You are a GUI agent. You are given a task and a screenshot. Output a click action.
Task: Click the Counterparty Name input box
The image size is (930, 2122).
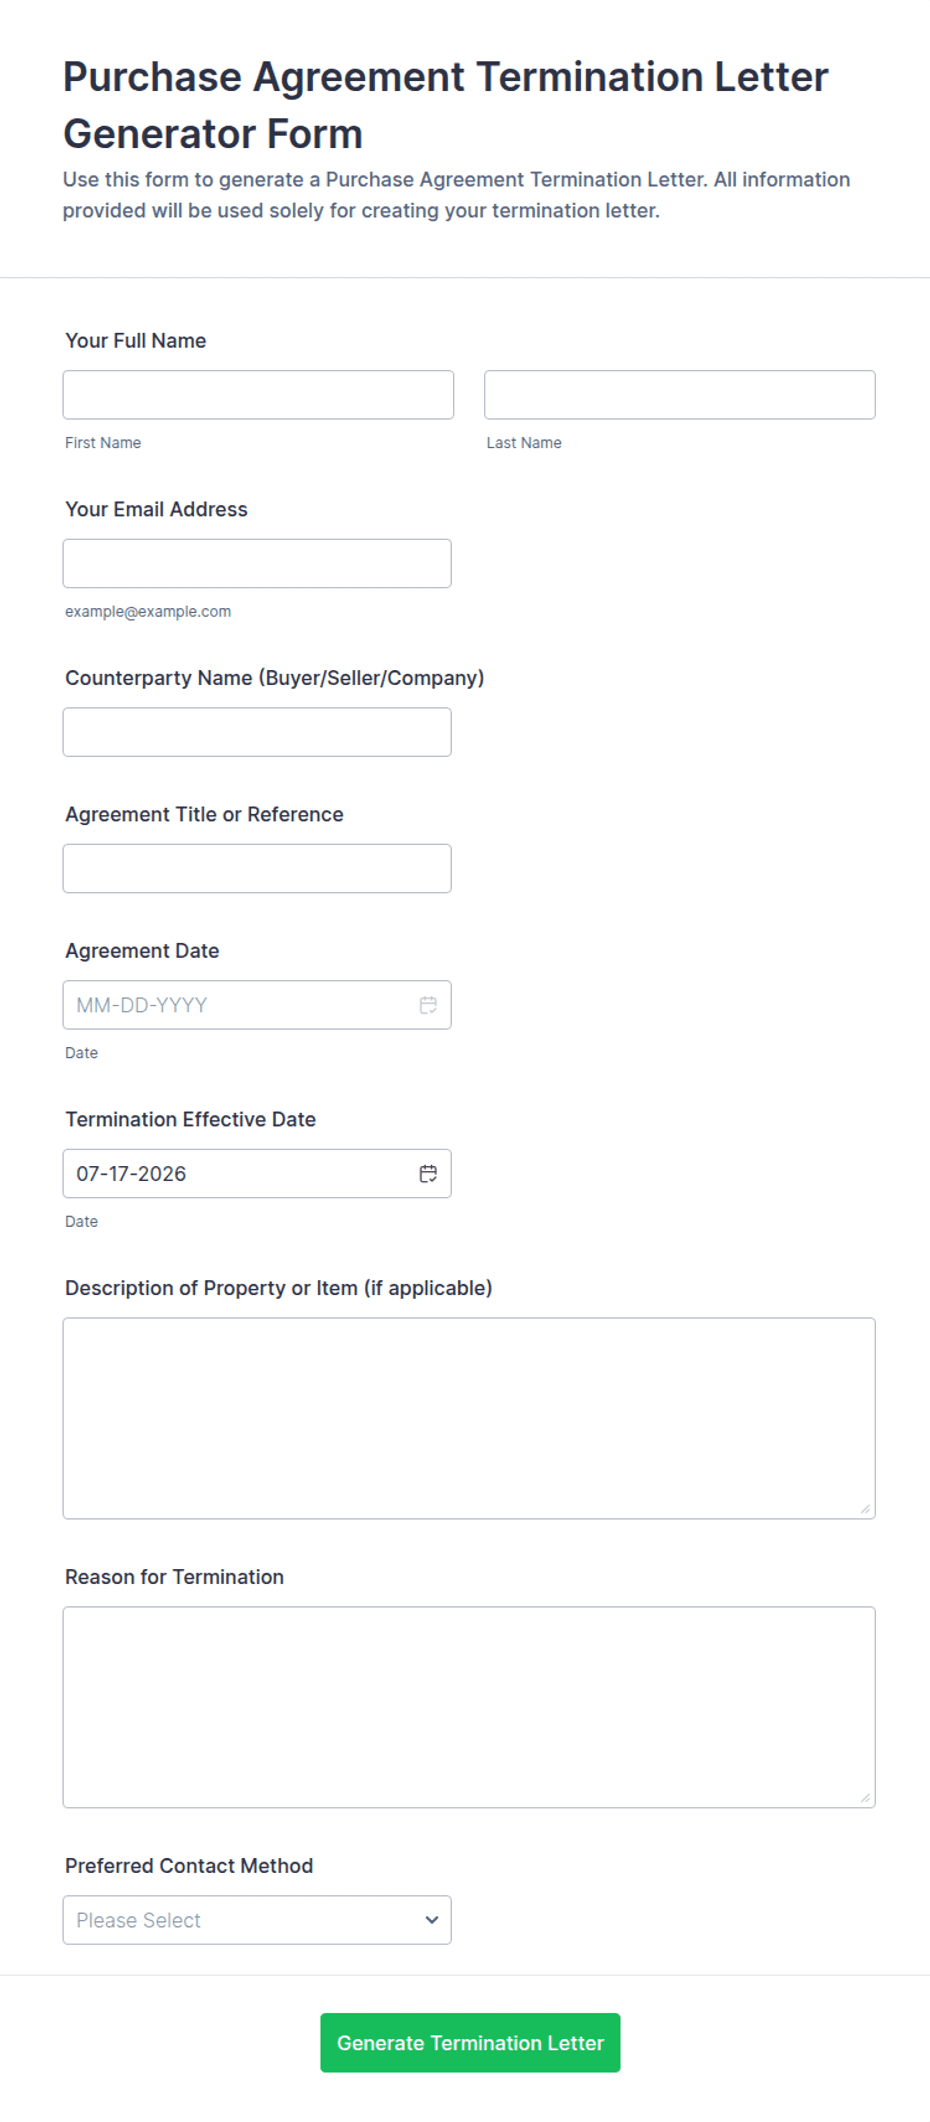click(x=257, y=732)
